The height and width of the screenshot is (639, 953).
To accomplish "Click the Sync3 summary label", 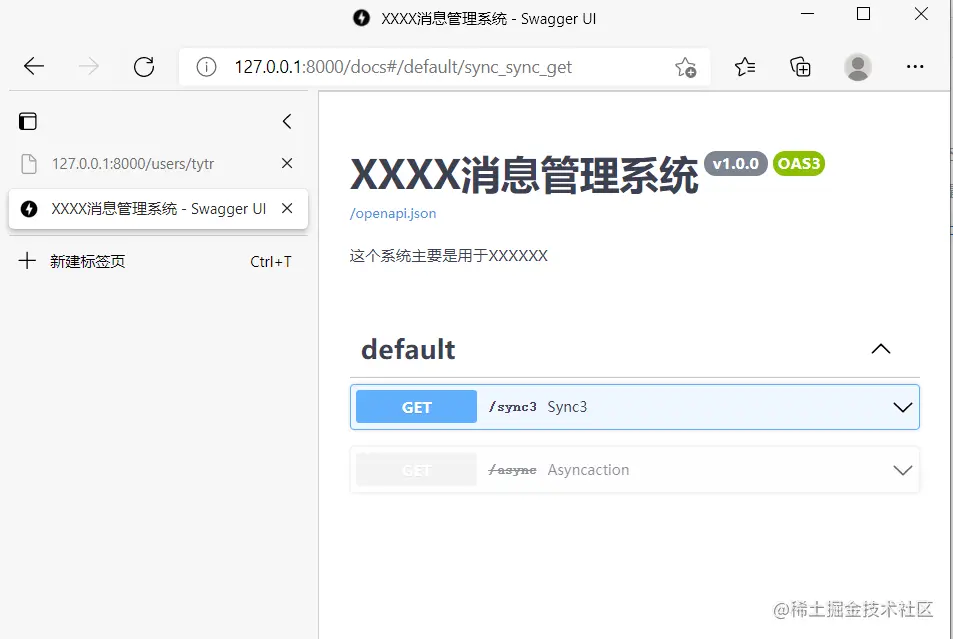I will click(567, 407).
